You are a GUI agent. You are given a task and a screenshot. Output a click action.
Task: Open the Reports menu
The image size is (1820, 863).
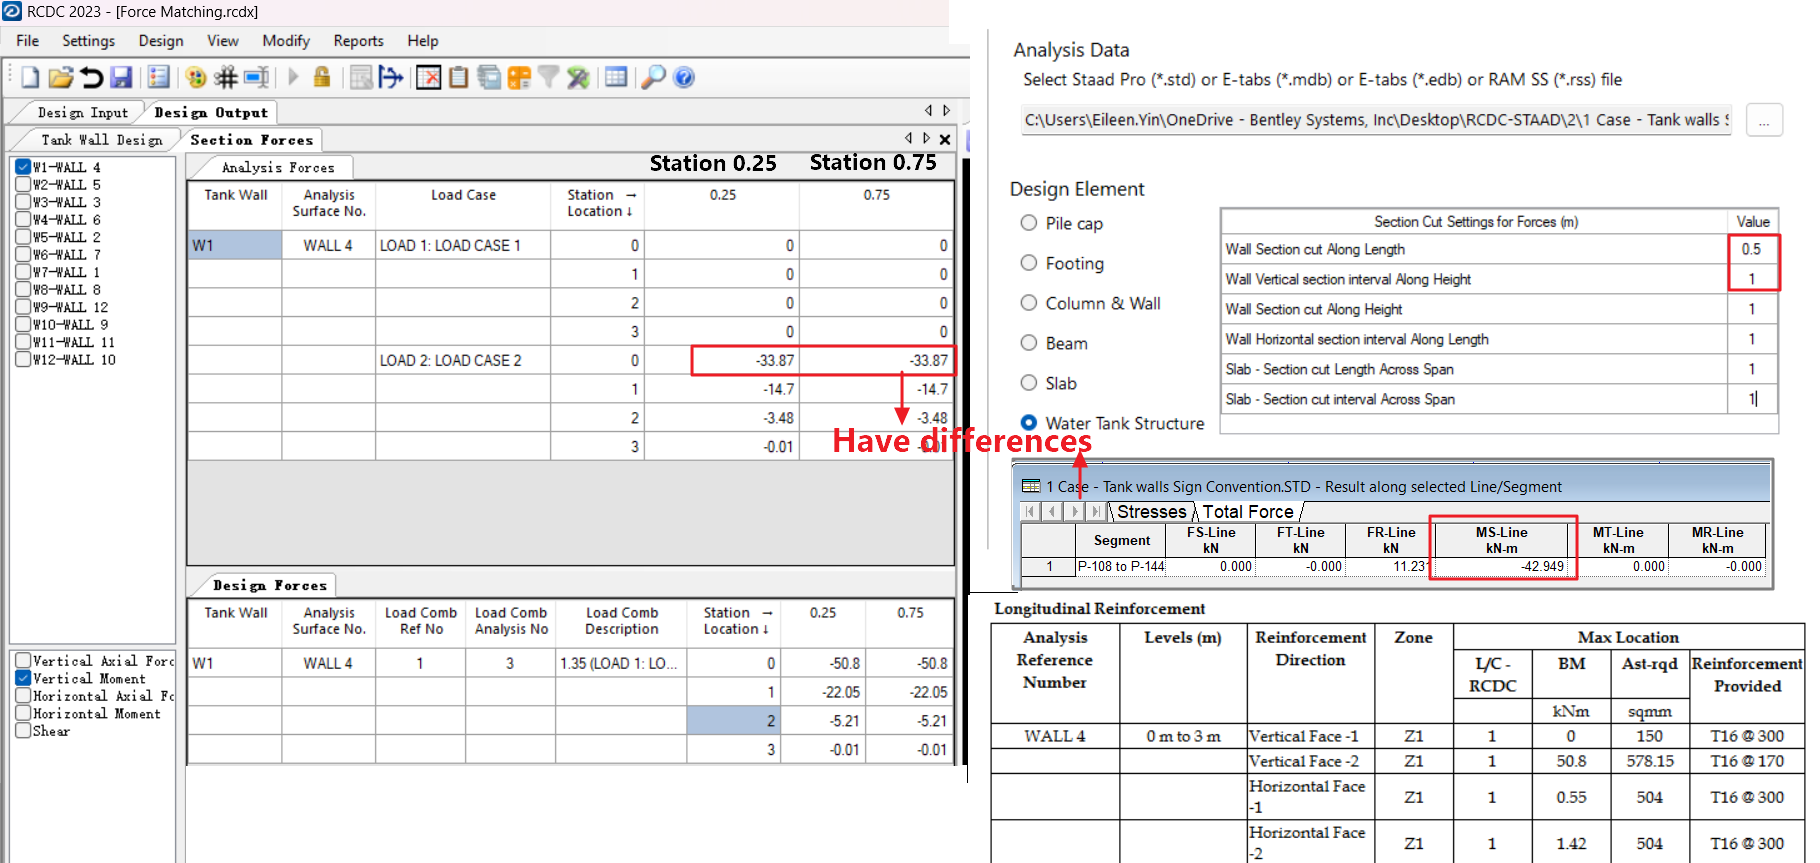click(x=358, y=41)
